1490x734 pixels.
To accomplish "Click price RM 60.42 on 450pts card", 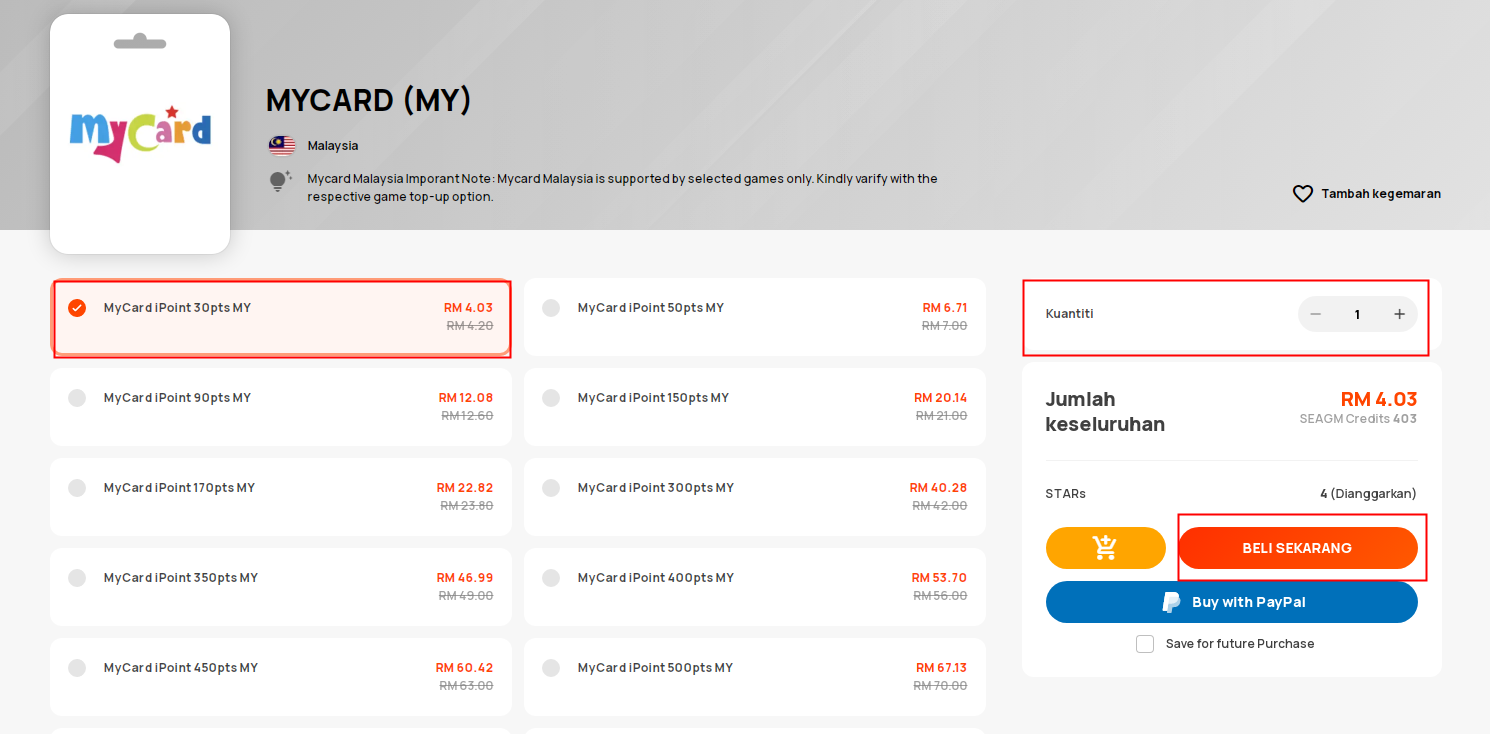I will 465,668.
